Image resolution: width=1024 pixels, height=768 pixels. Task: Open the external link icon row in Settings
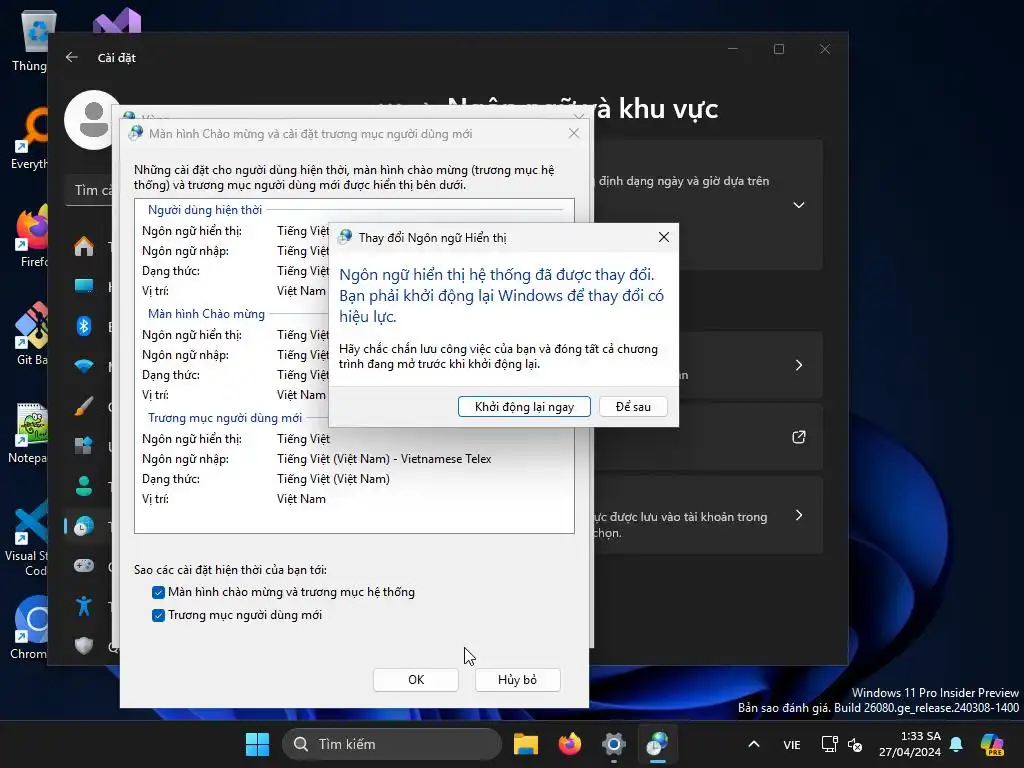798,437
